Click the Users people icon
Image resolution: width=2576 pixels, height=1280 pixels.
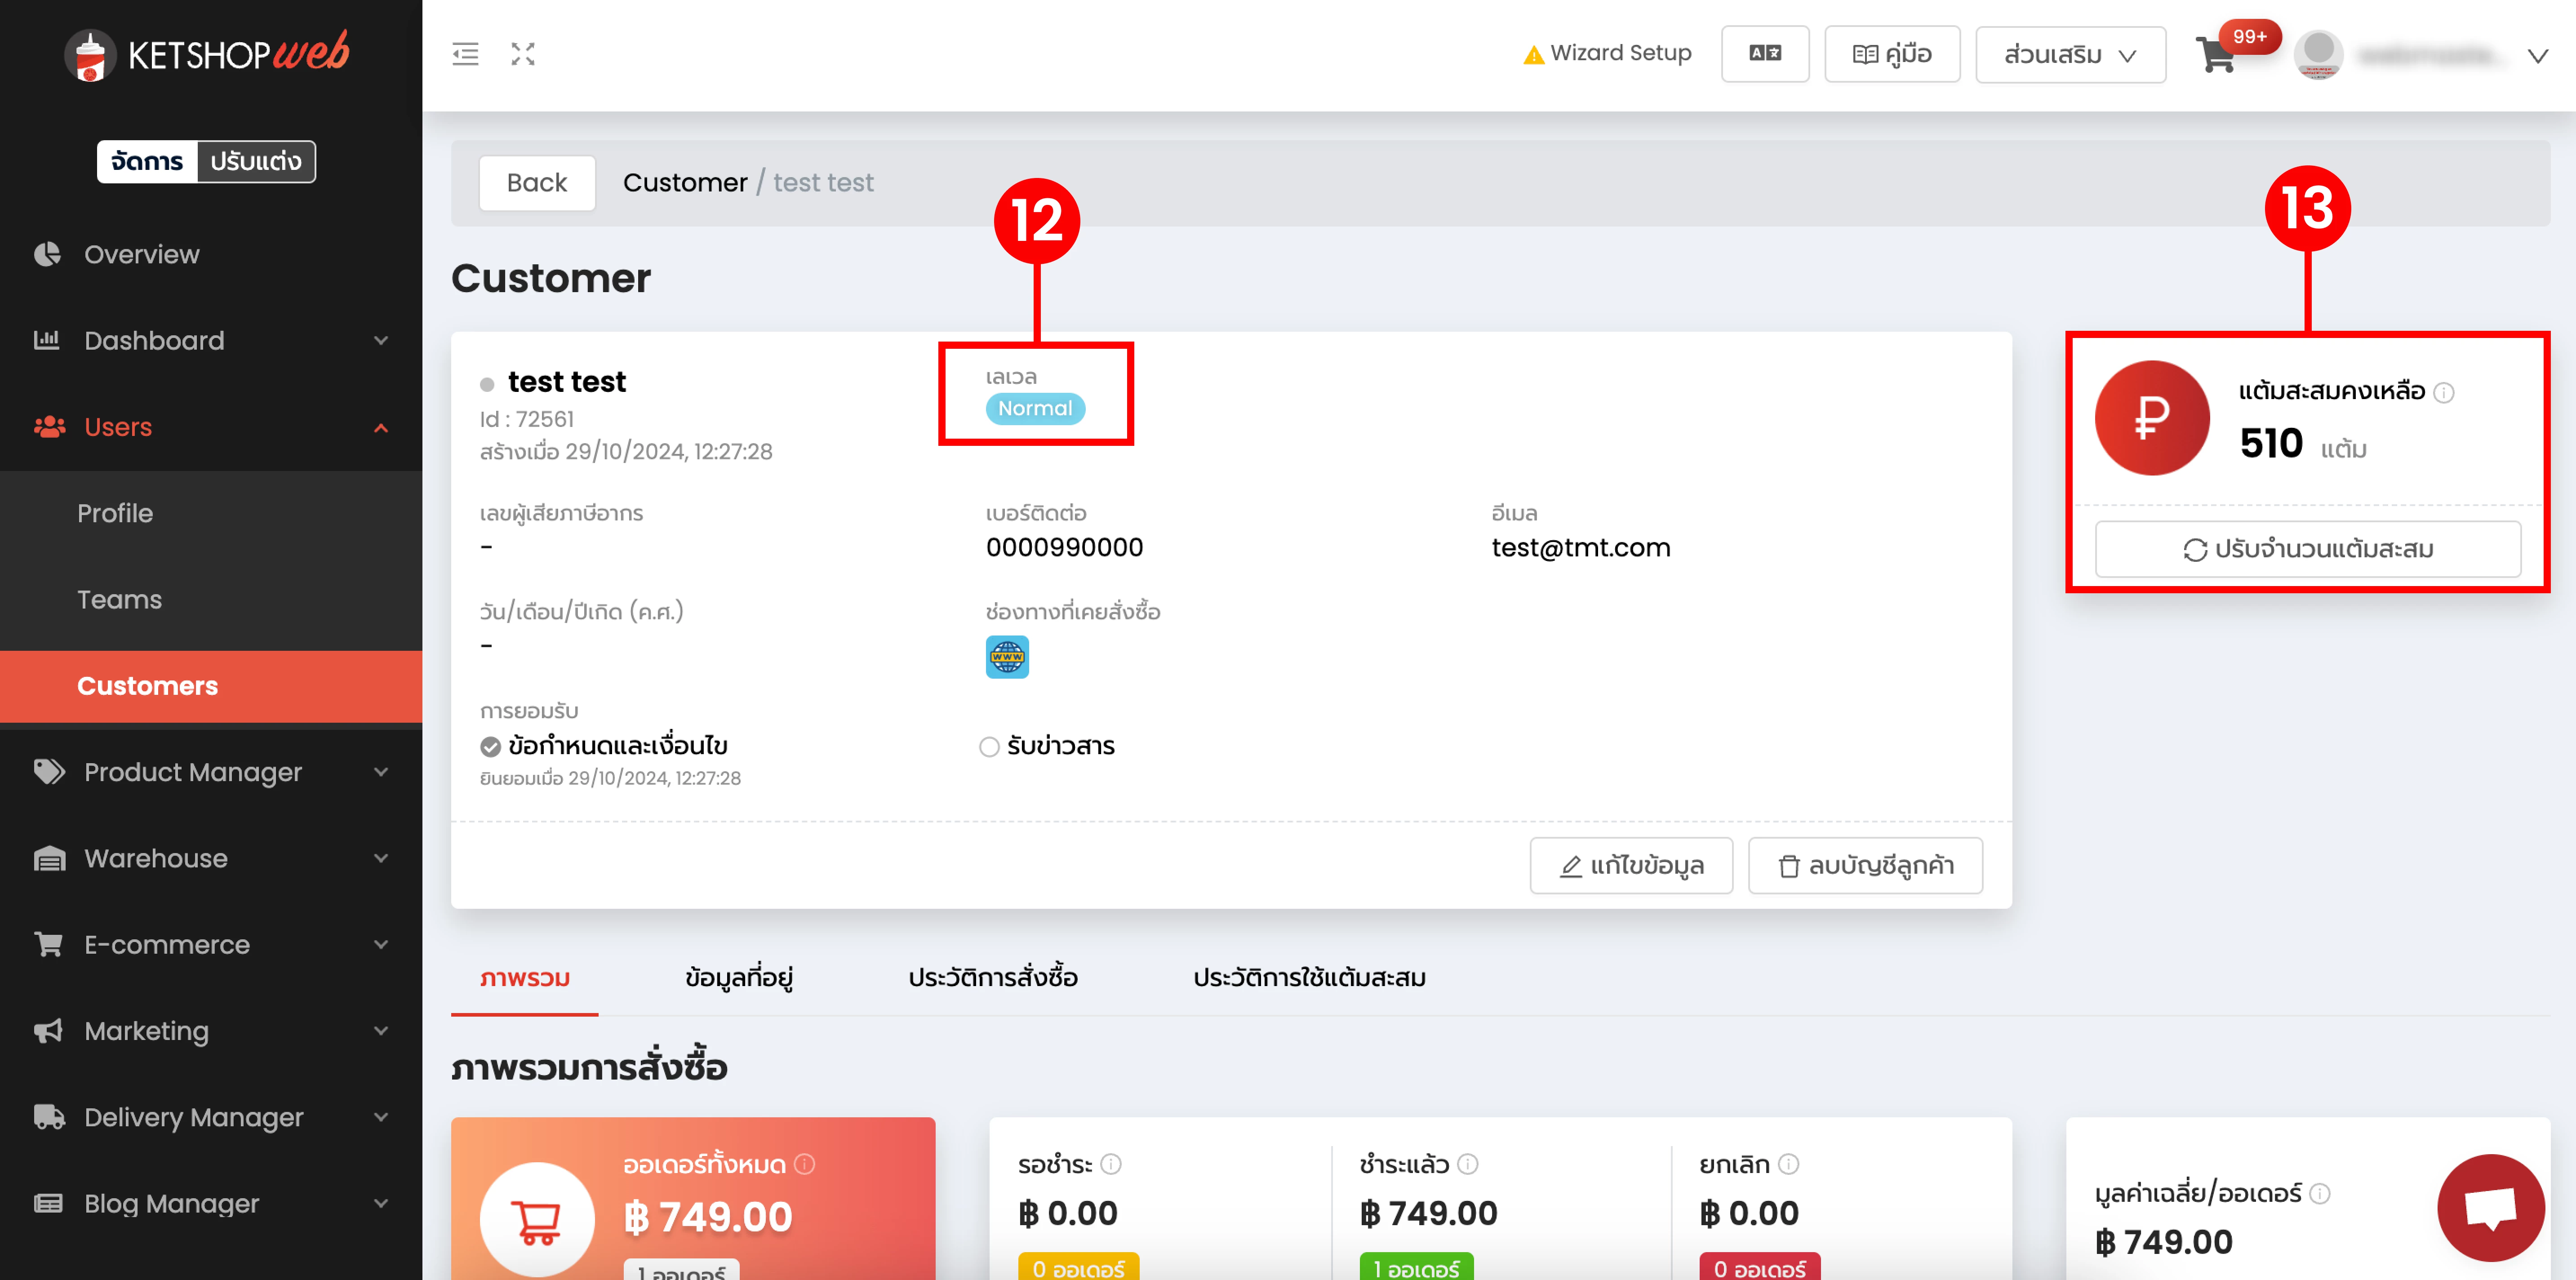point(49,427)
